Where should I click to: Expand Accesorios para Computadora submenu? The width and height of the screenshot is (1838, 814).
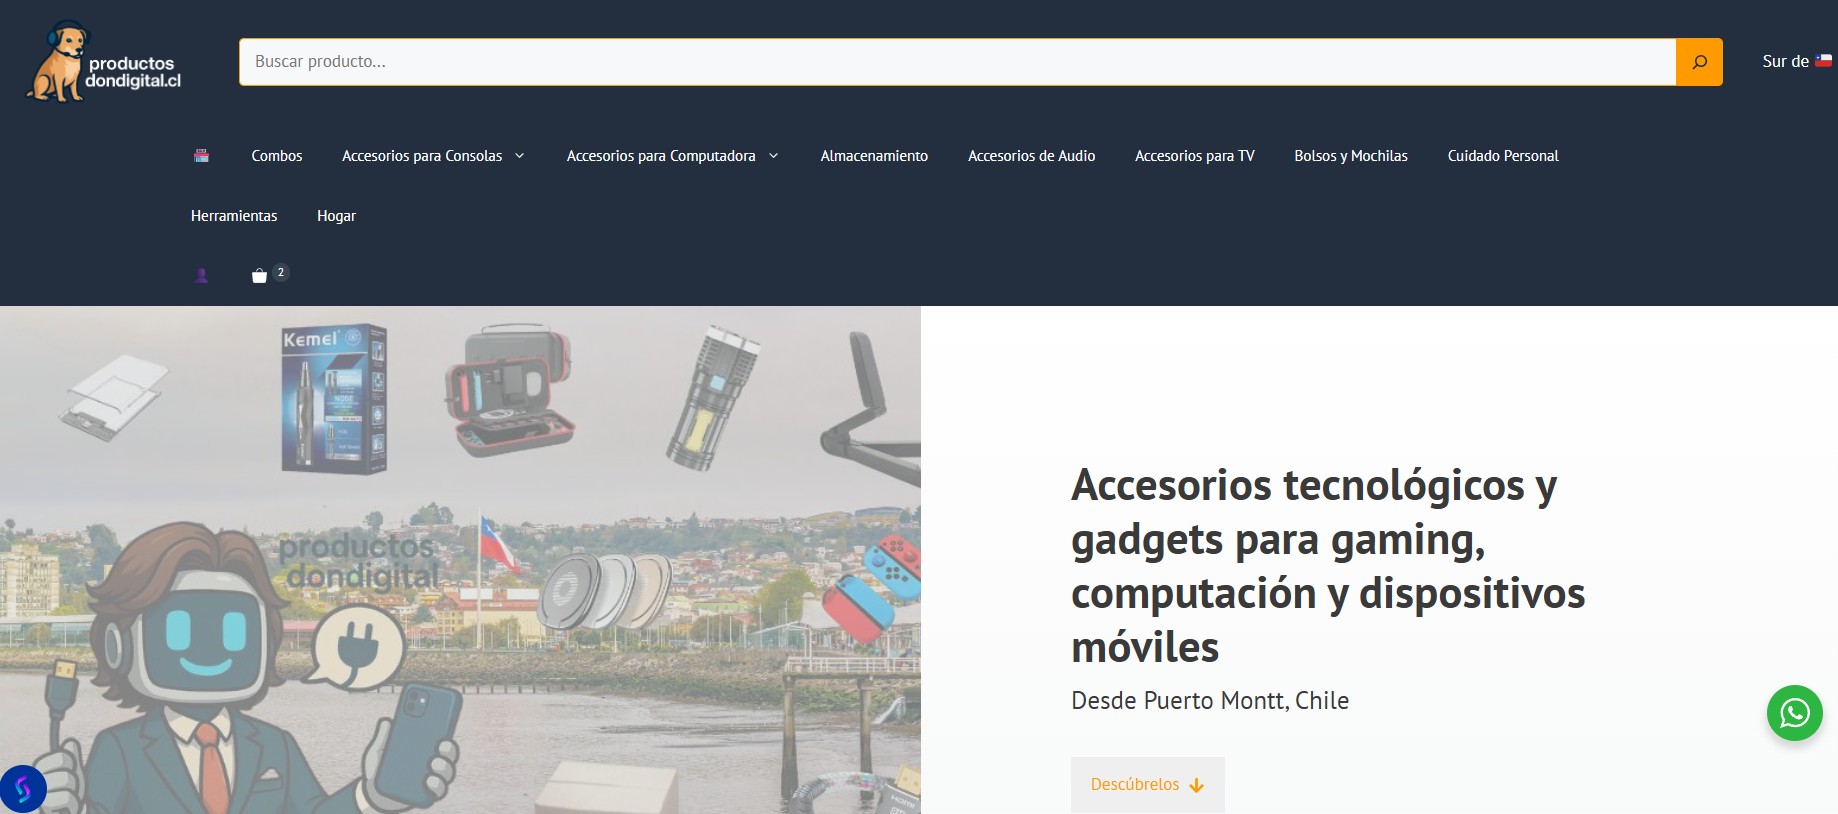click(x=773, y=156)
